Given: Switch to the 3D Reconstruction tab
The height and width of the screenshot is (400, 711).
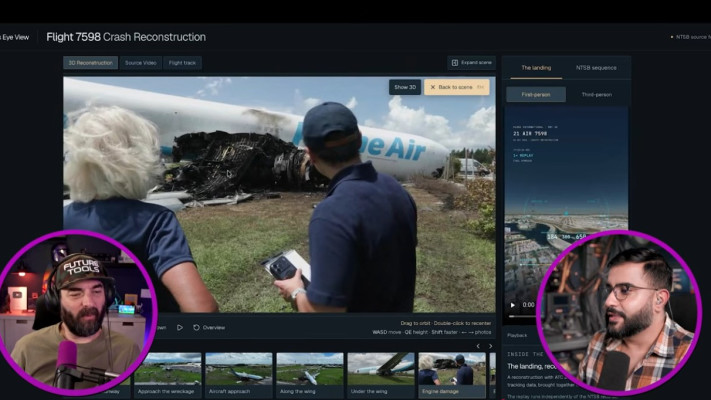Looking at the screenshot, I should (x=91, y=63).
